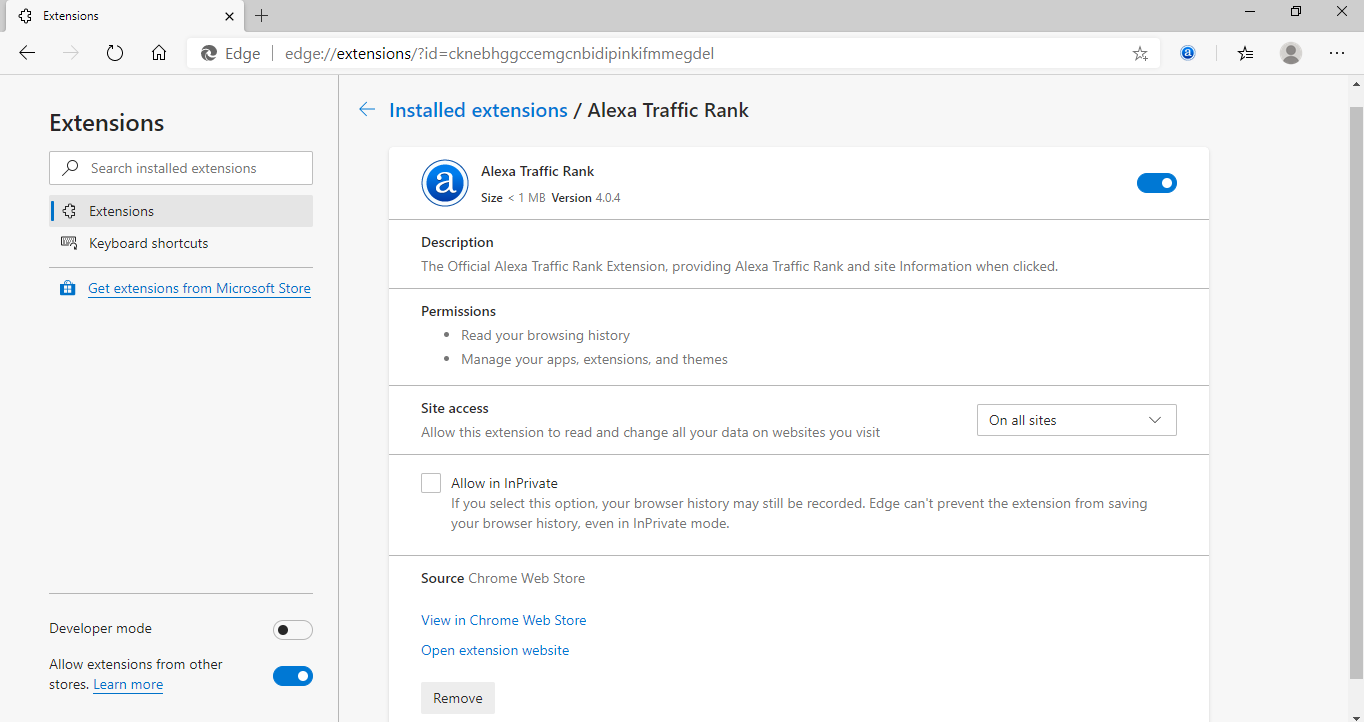This screenshot has height=722, width=1364.
Task: Click the Description heading
Action: 457,242
